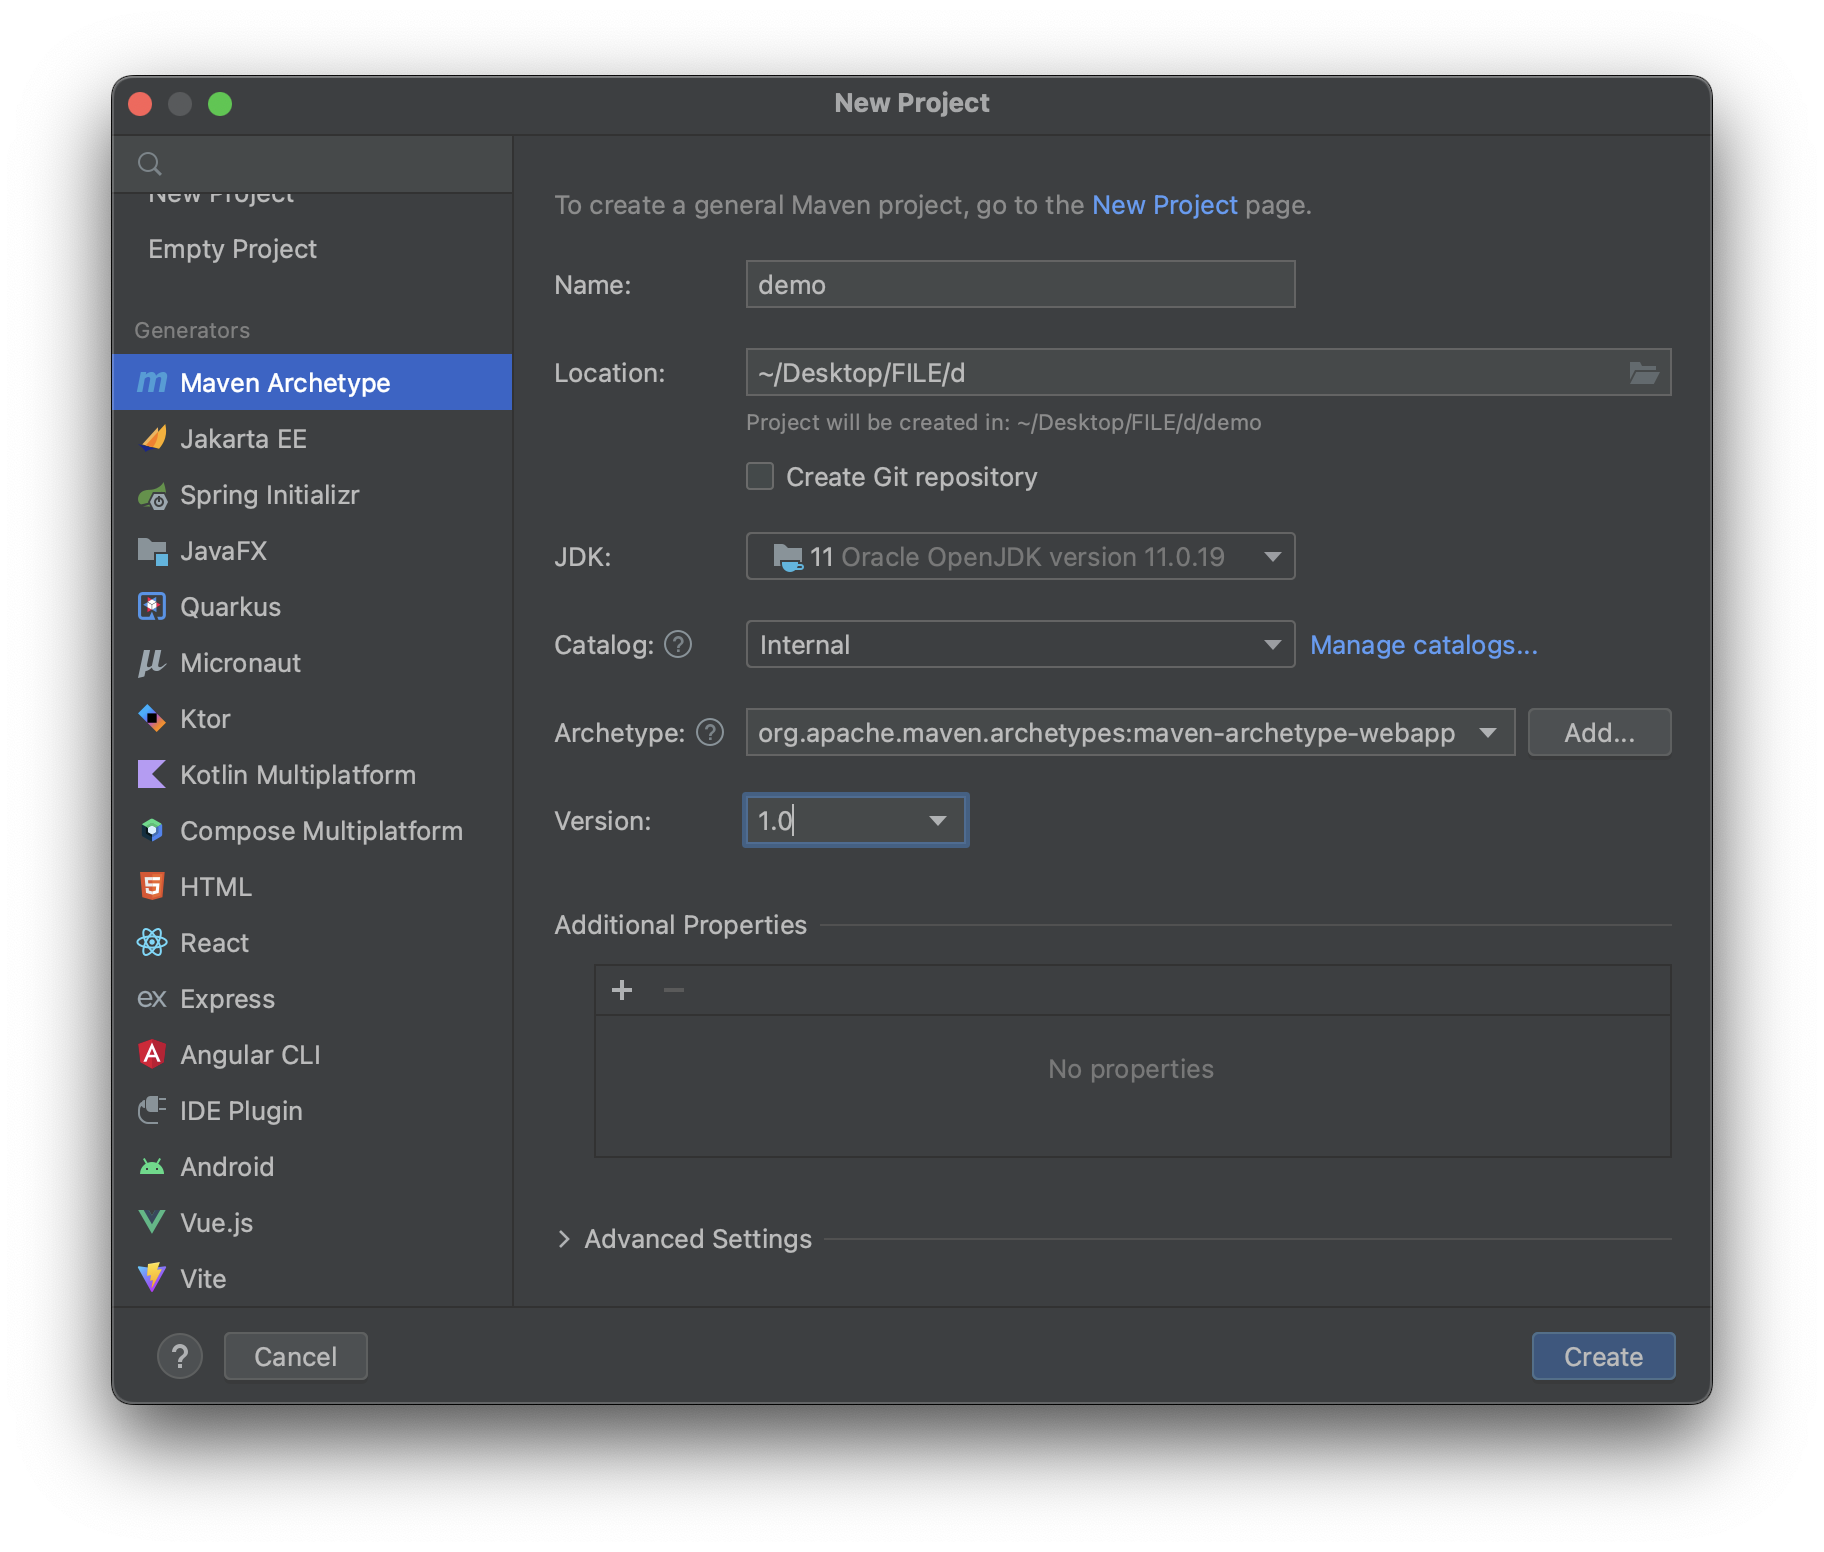Enable Create Git repository checkbox

click(760, 476)
